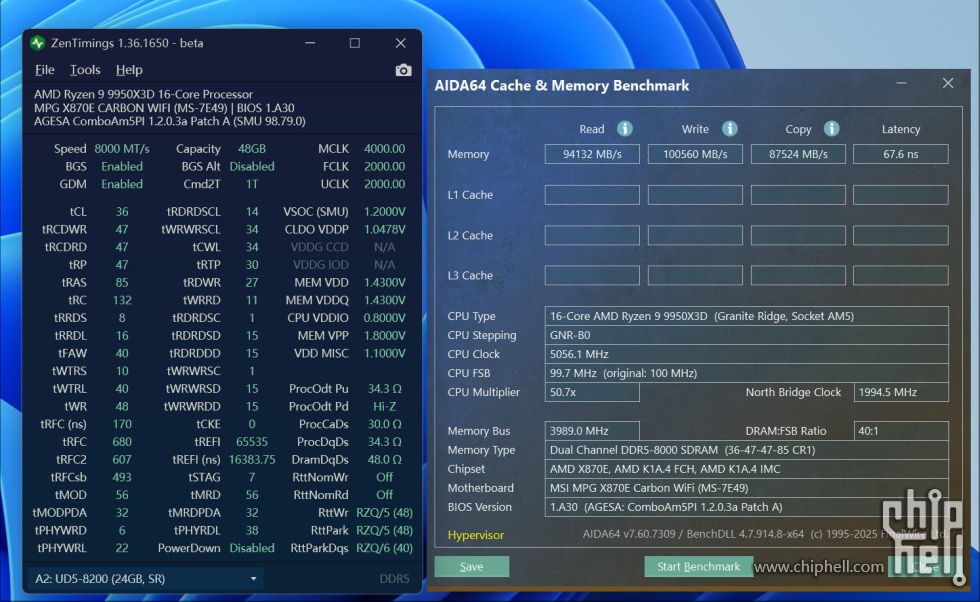Click the tPHYRDL value 38
980x602 pixels.
point(252,531)
